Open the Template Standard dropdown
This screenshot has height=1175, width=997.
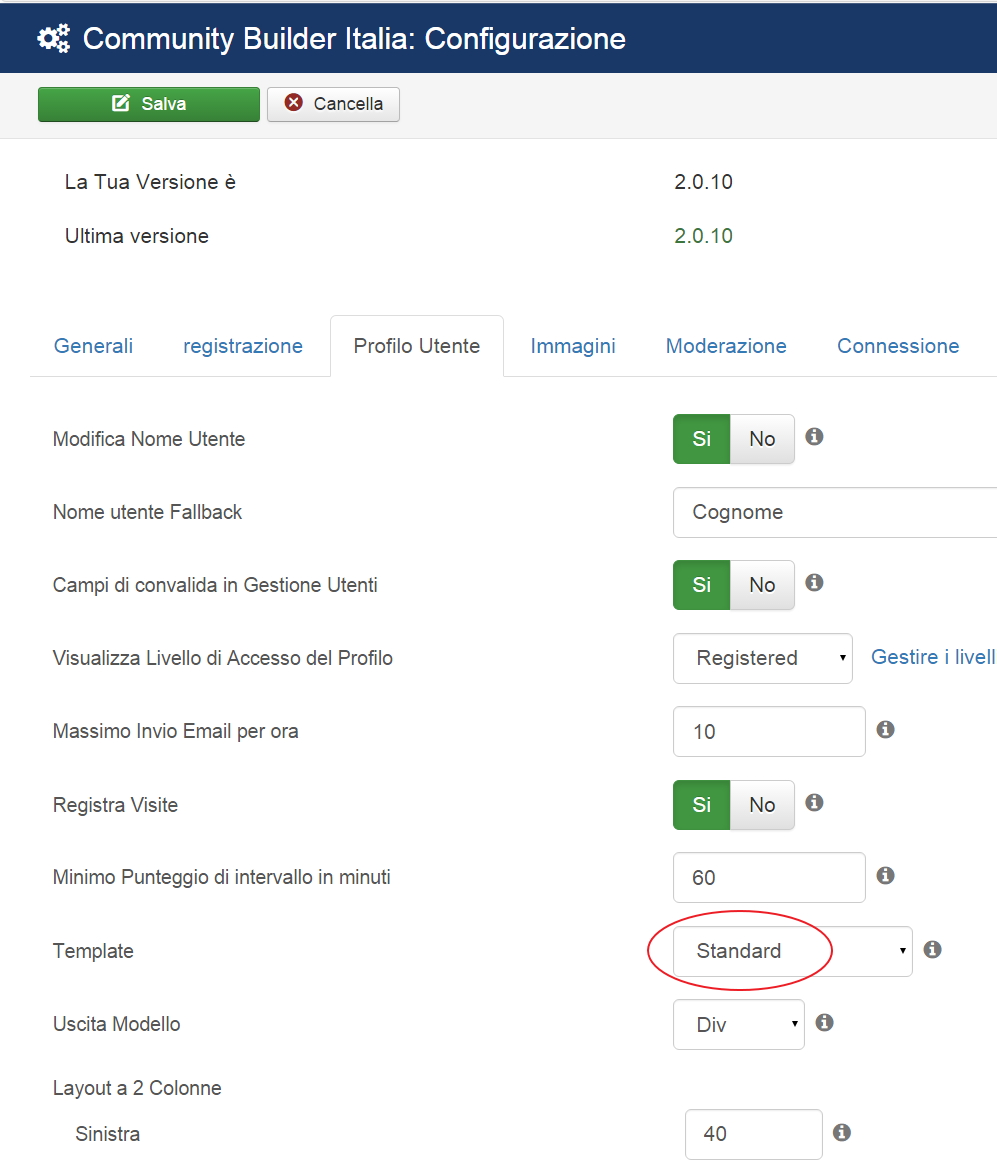tap(792, 951)
